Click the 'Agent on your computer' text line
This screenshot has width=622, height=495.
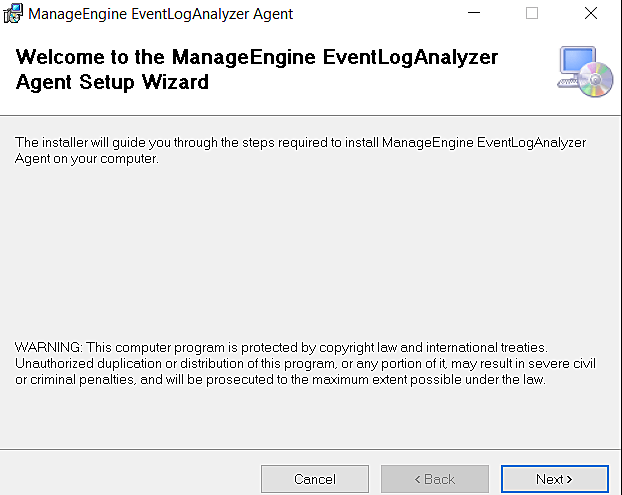(87, 160)
